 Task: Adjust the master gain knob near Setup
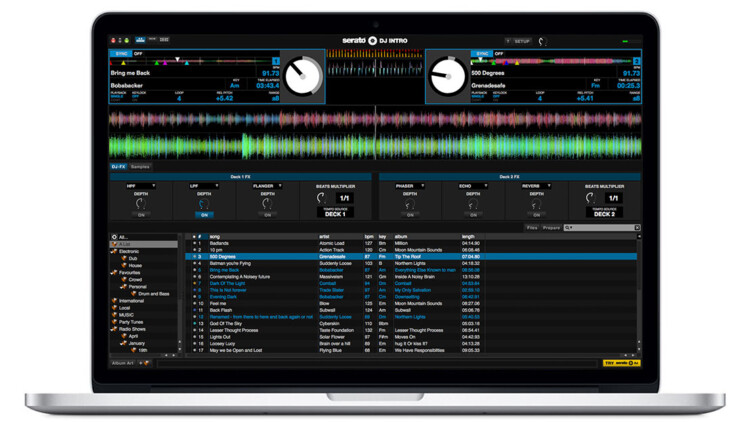point(542,42)
